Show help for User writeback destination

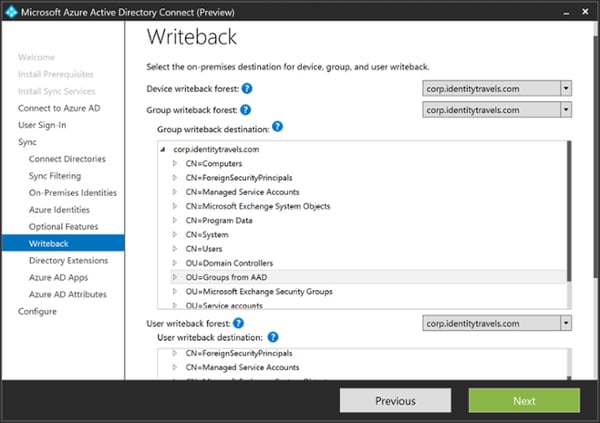point(273,337)
